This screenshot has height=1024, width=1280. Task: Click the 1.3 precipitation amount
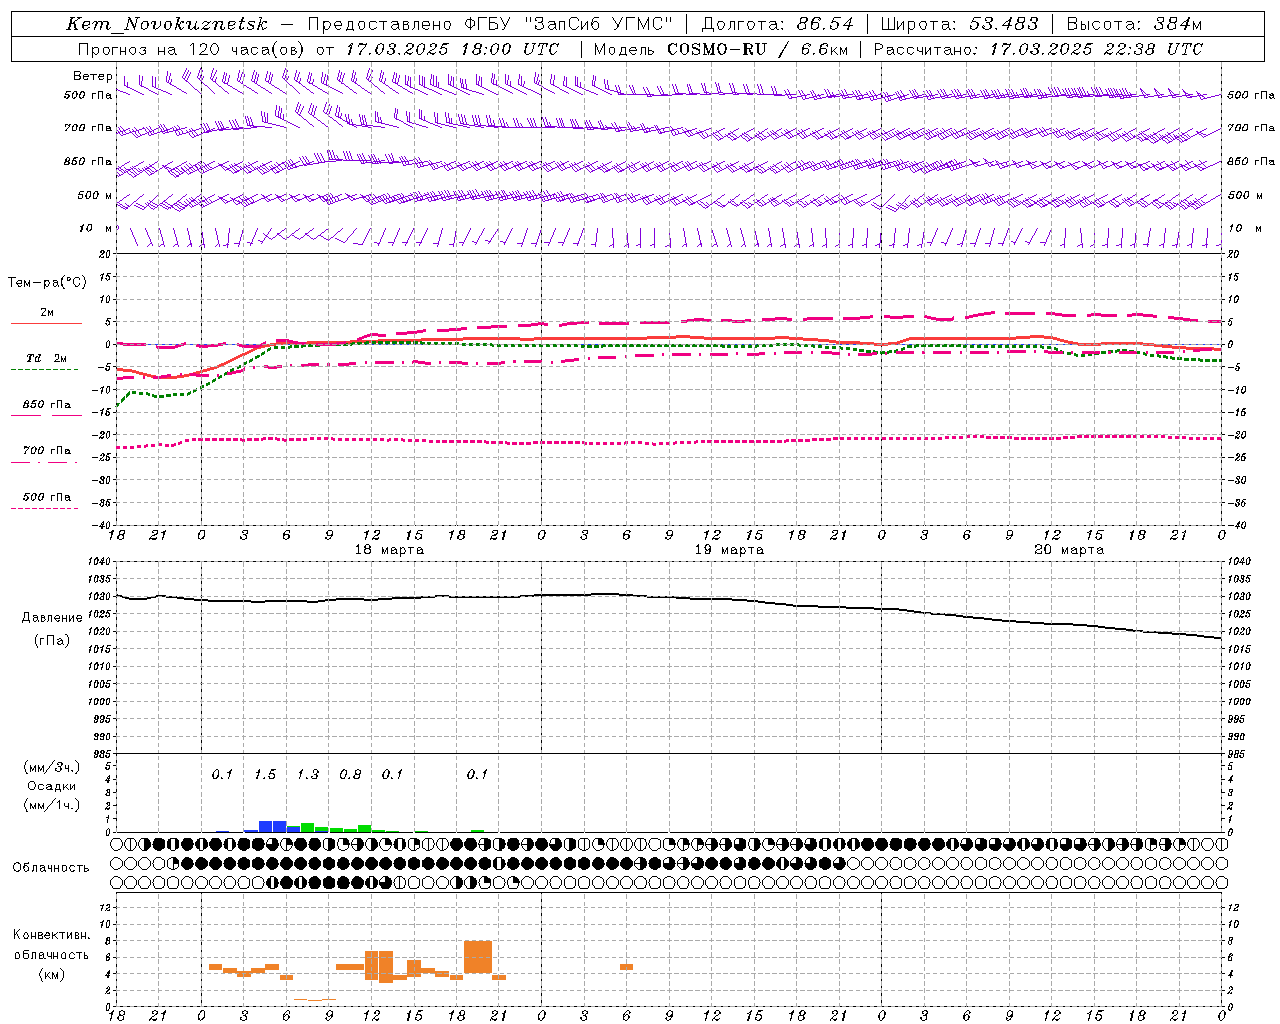(308, 775)
